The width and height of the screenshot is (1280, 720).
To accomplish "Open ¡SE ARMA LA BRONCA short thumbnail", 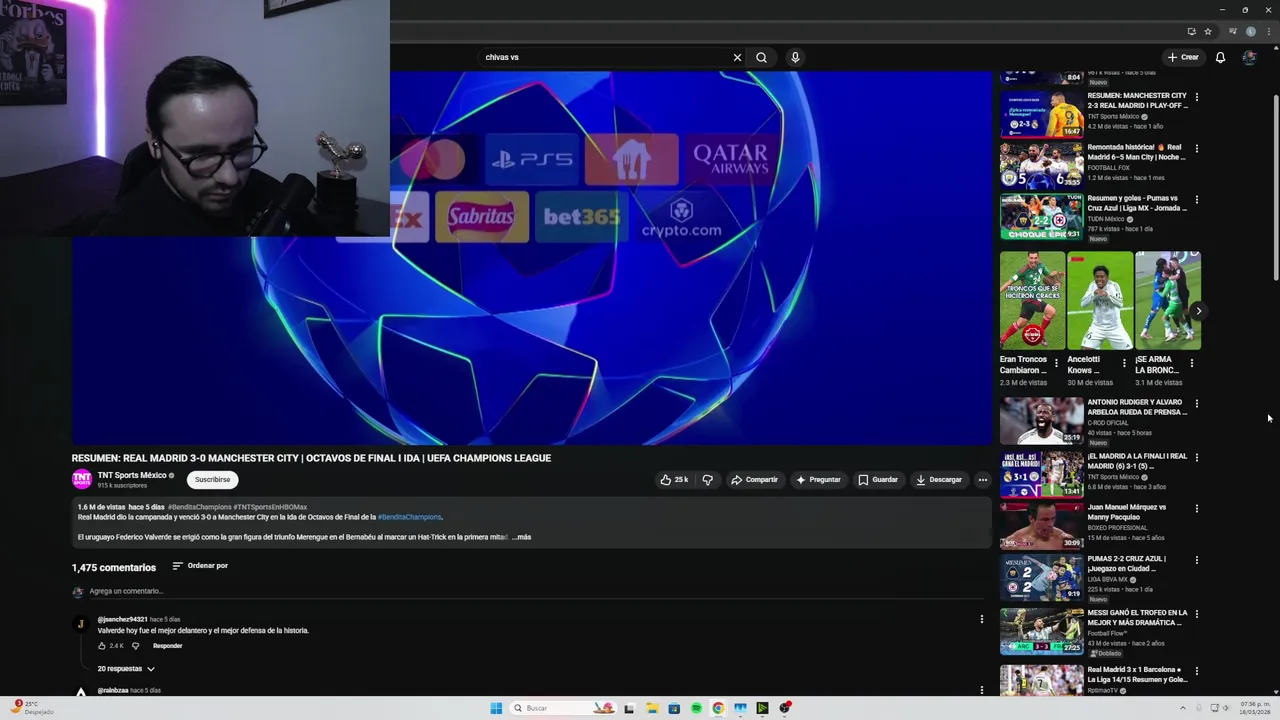I will (x=1168, y=300).
